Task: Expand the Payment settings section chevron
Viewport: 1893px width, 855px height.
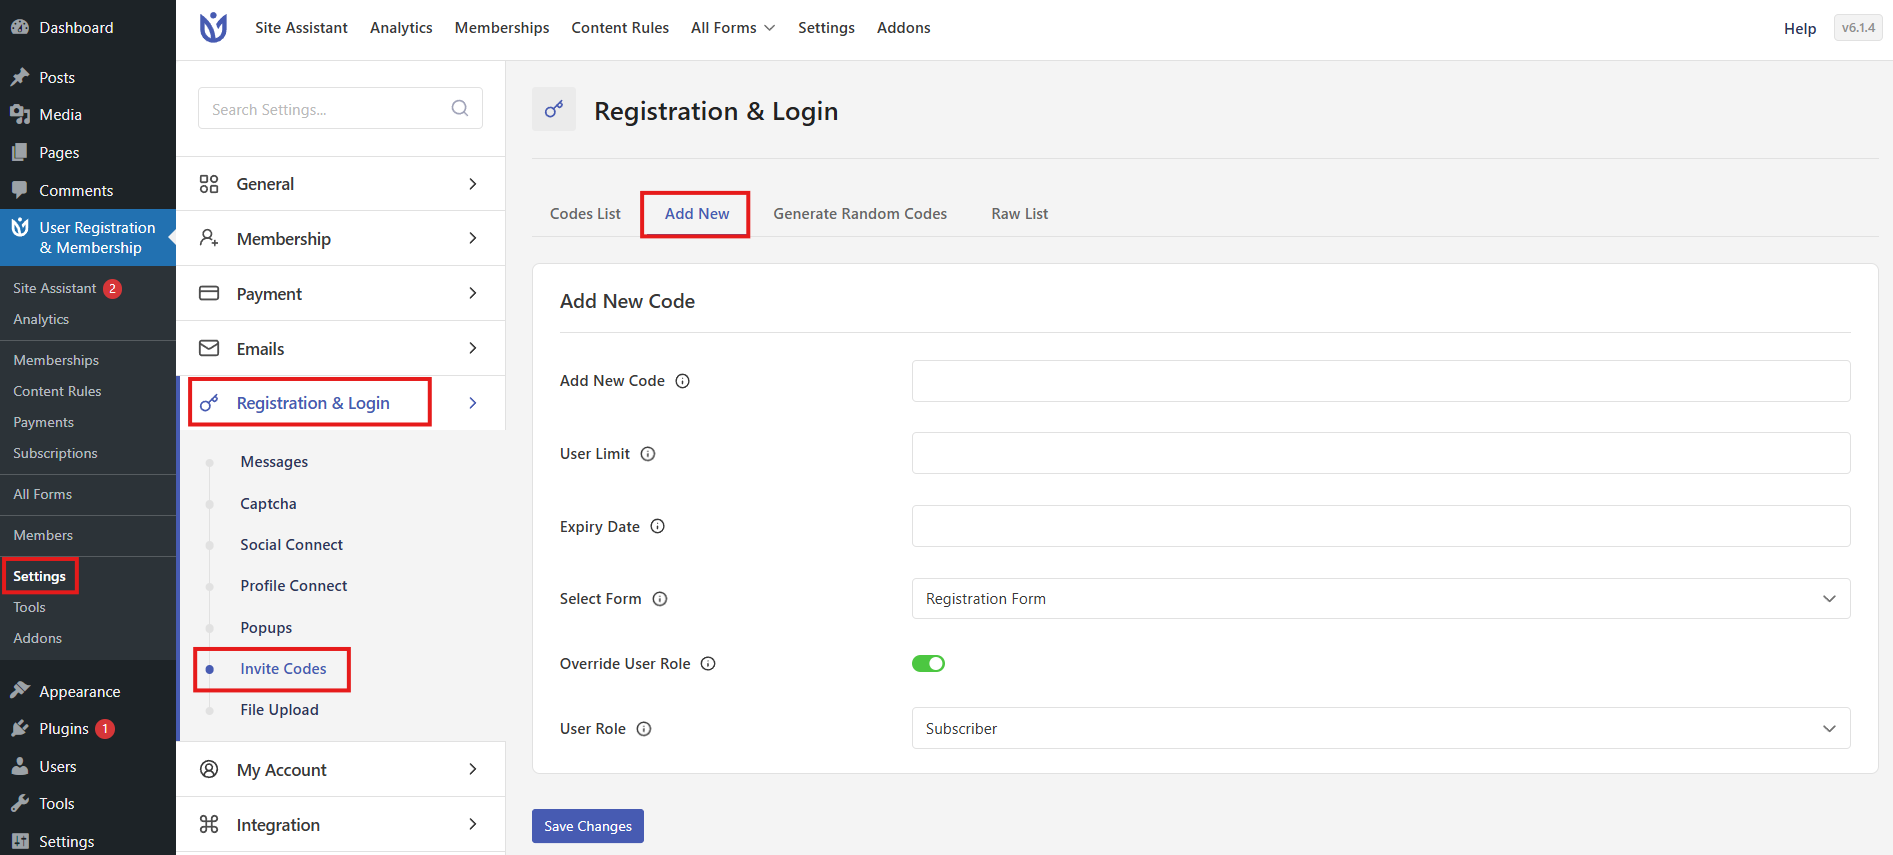Action: pyautogui.click(x=473, y=293)
